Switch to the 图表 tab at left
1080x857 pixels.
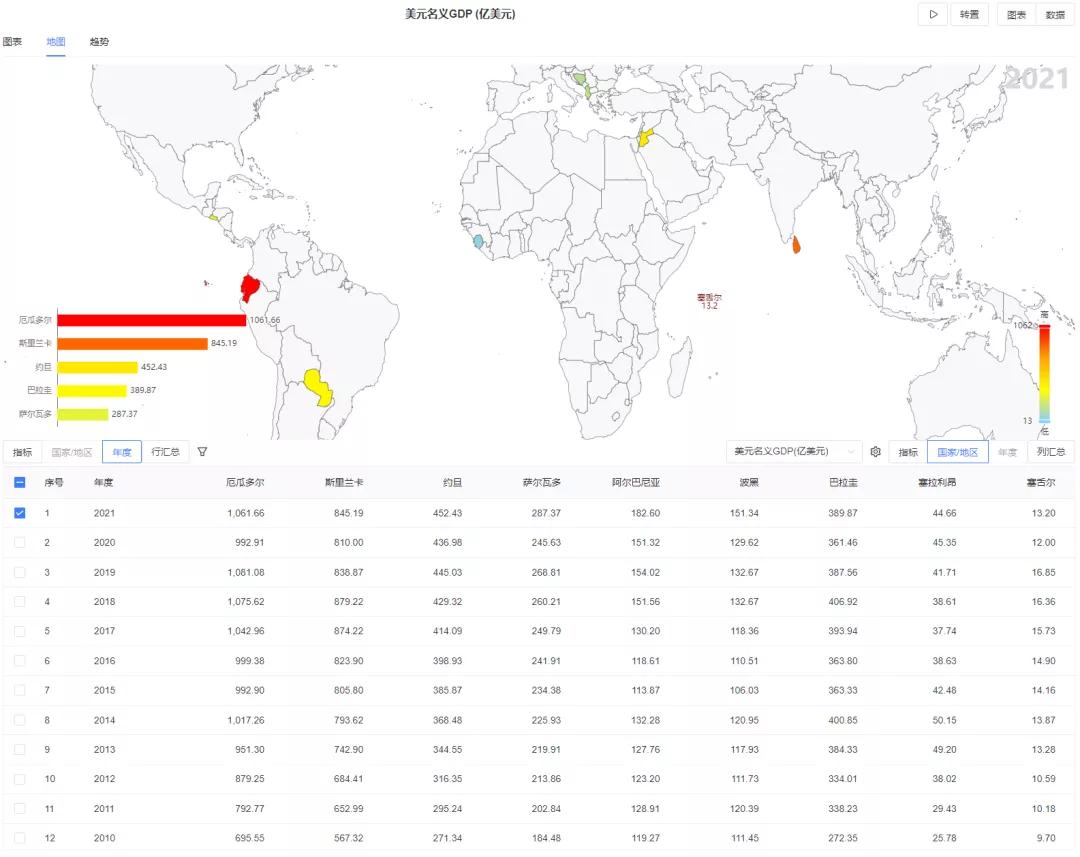pyautogui.click(x=12, y=41)
